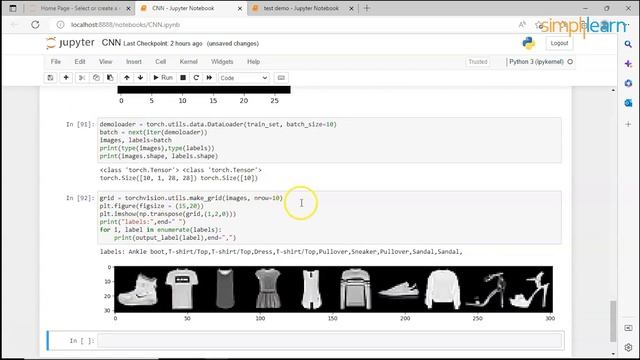Open the Edit menu

[x=80, y=62]
